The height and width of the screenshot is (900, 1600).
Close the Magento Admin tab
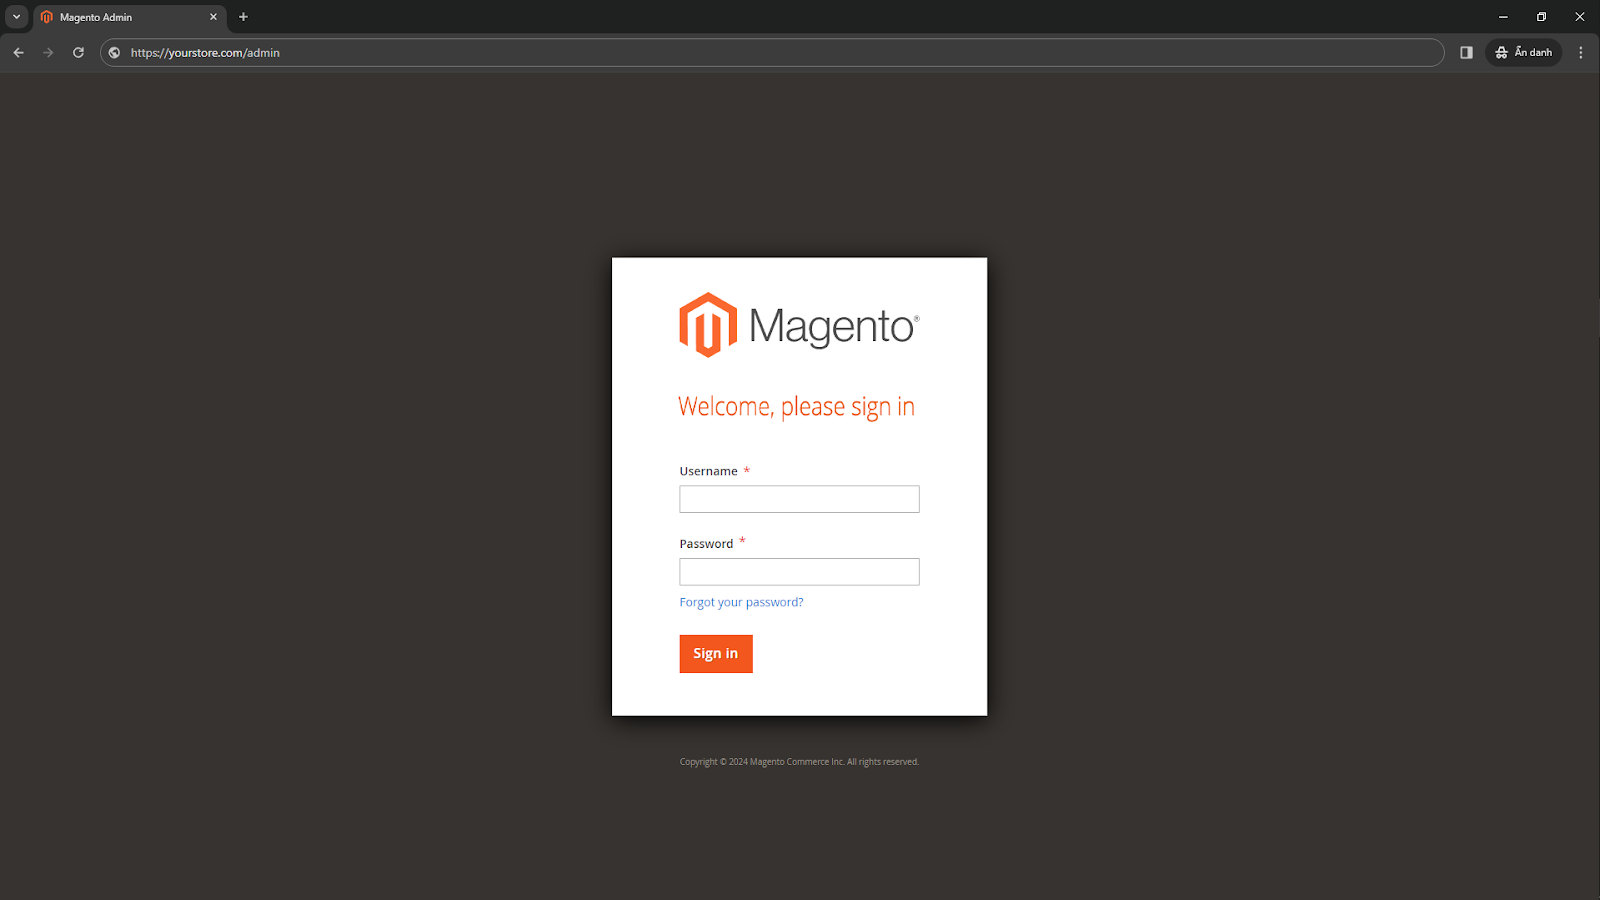click(213, 17)
